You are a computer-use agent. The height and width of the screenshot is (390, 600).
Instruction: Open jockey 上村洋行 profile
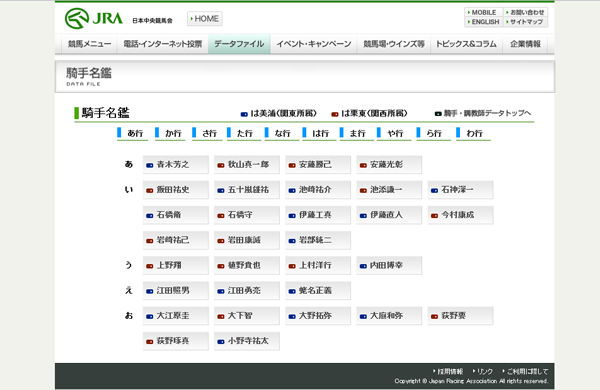(318, 266)
